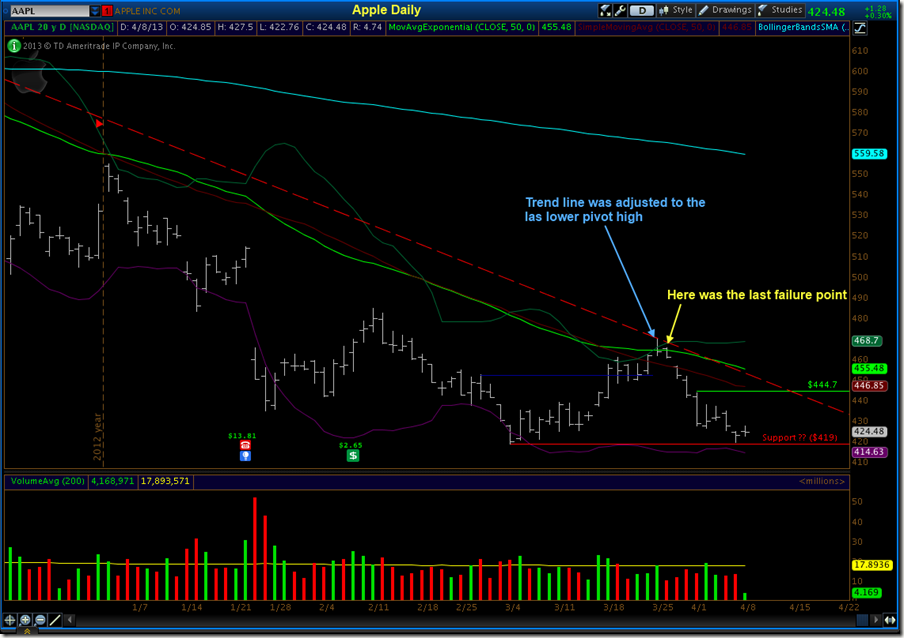Image resolution: width=904 pixels, height=638 pixels.
Task: Click the 424.48 last price bubble
Action: coord(869,432)
